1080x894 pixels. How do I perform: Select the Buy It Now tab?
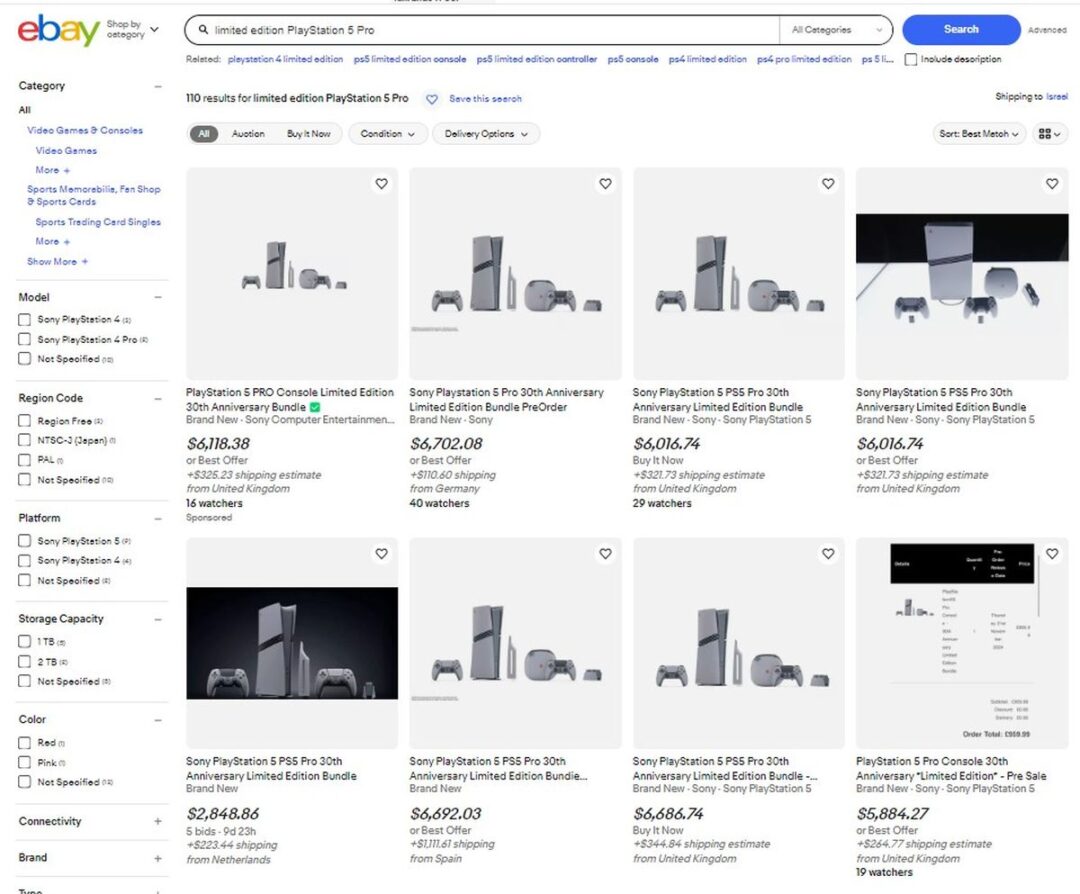[x=309, y=134]
